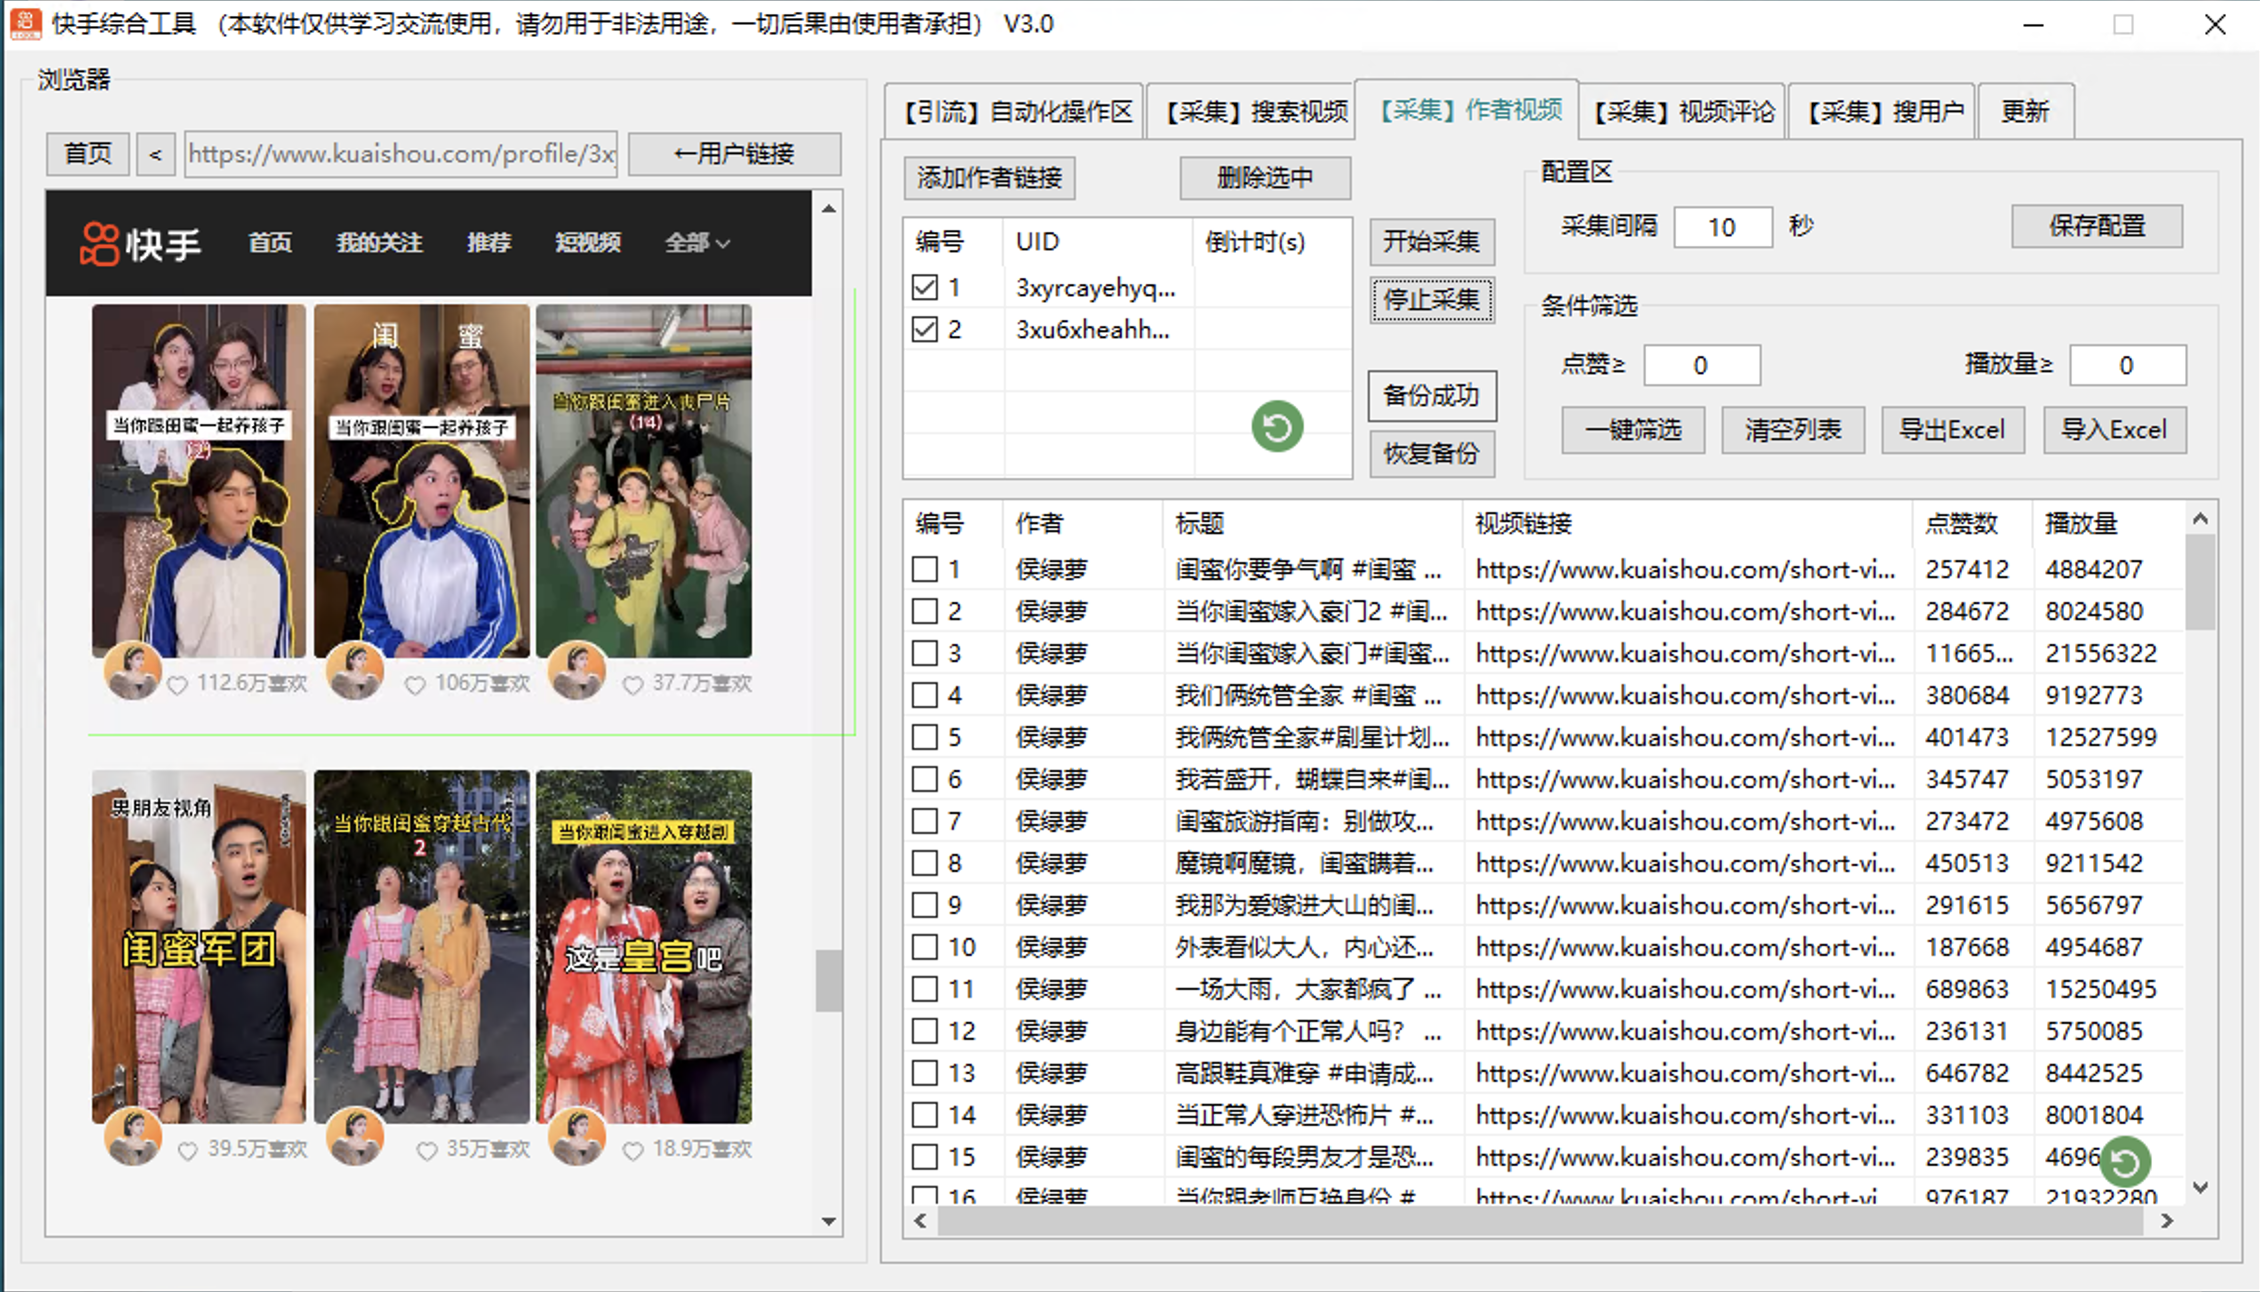This screenshot has height=1292, width=2260.
Task: Switch to the 【引流】自动化操作区 tab
Action: tap(1017, 111)
